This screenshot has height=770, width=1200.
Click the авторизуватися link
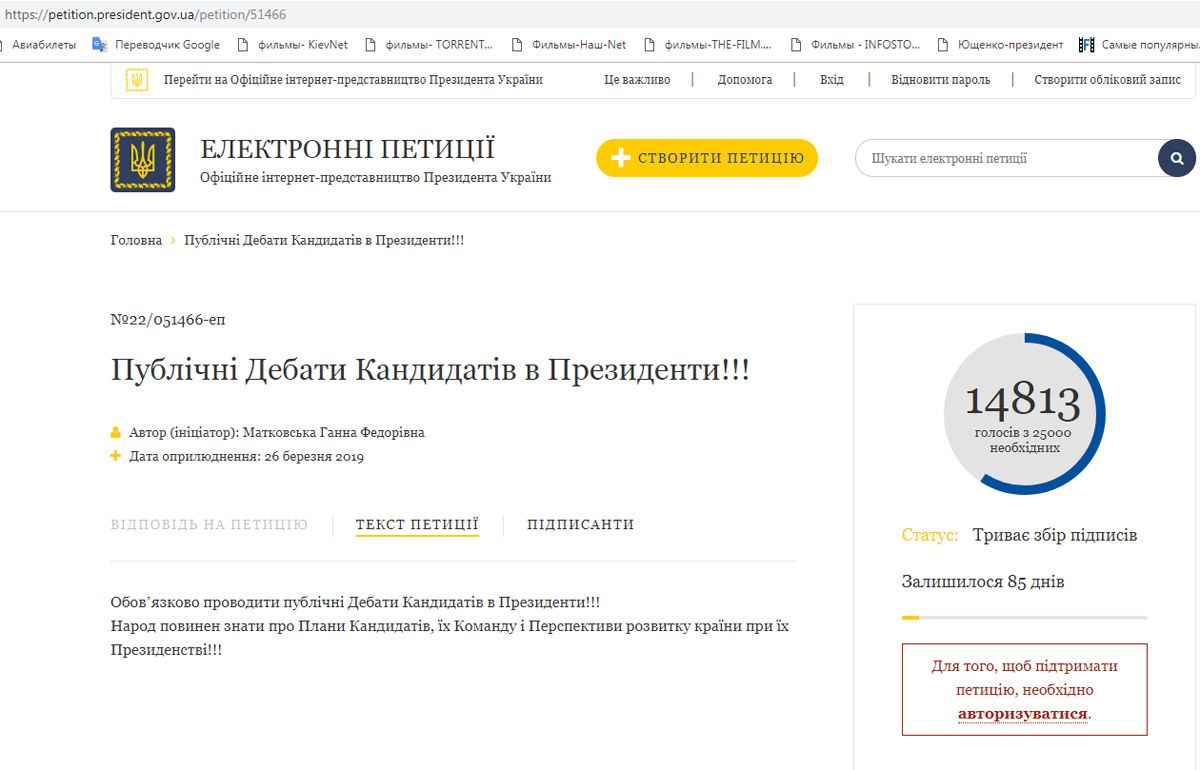pos(1022,714)
